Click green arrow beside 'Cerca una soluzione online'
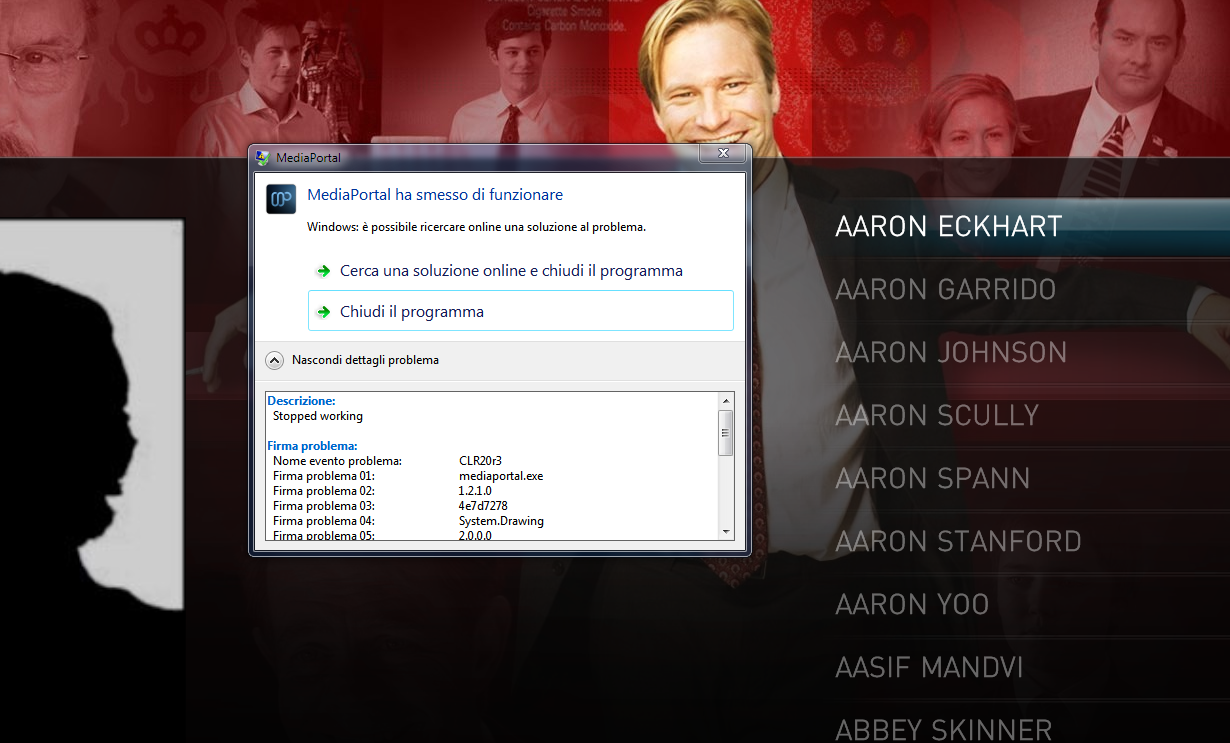 (323, 271)
